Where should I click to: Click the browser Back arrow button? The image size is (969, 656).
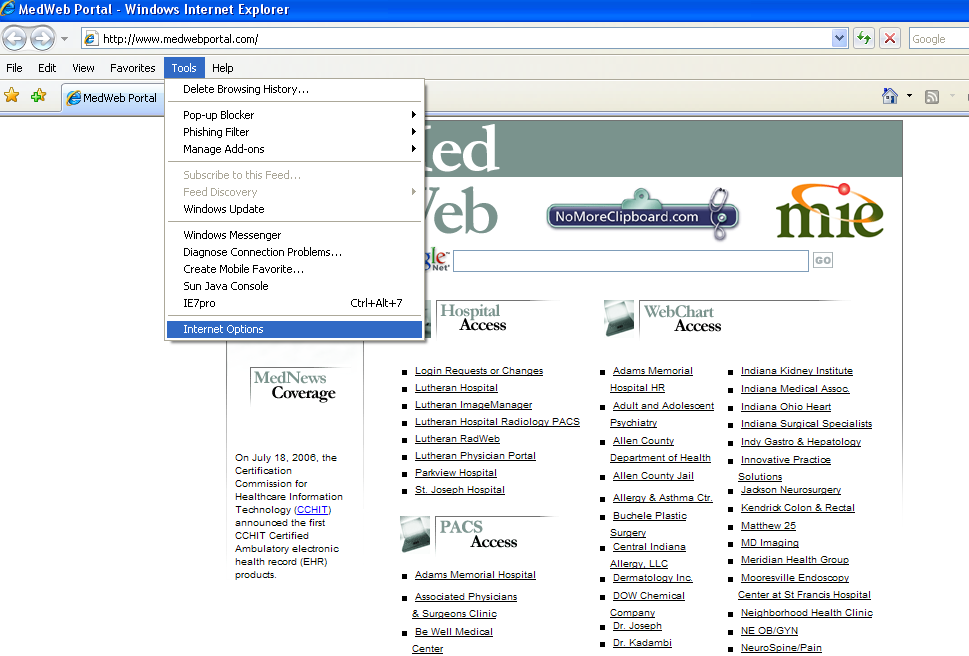tap(14, 39)
